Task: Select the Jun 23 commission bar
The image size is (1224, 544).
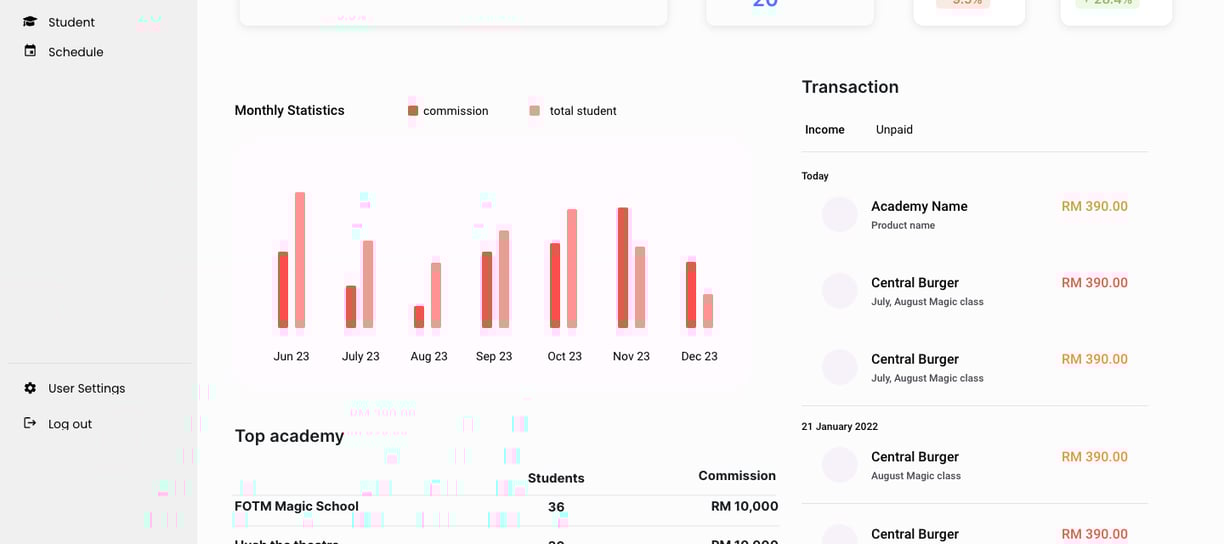Action: click(283, 290)
